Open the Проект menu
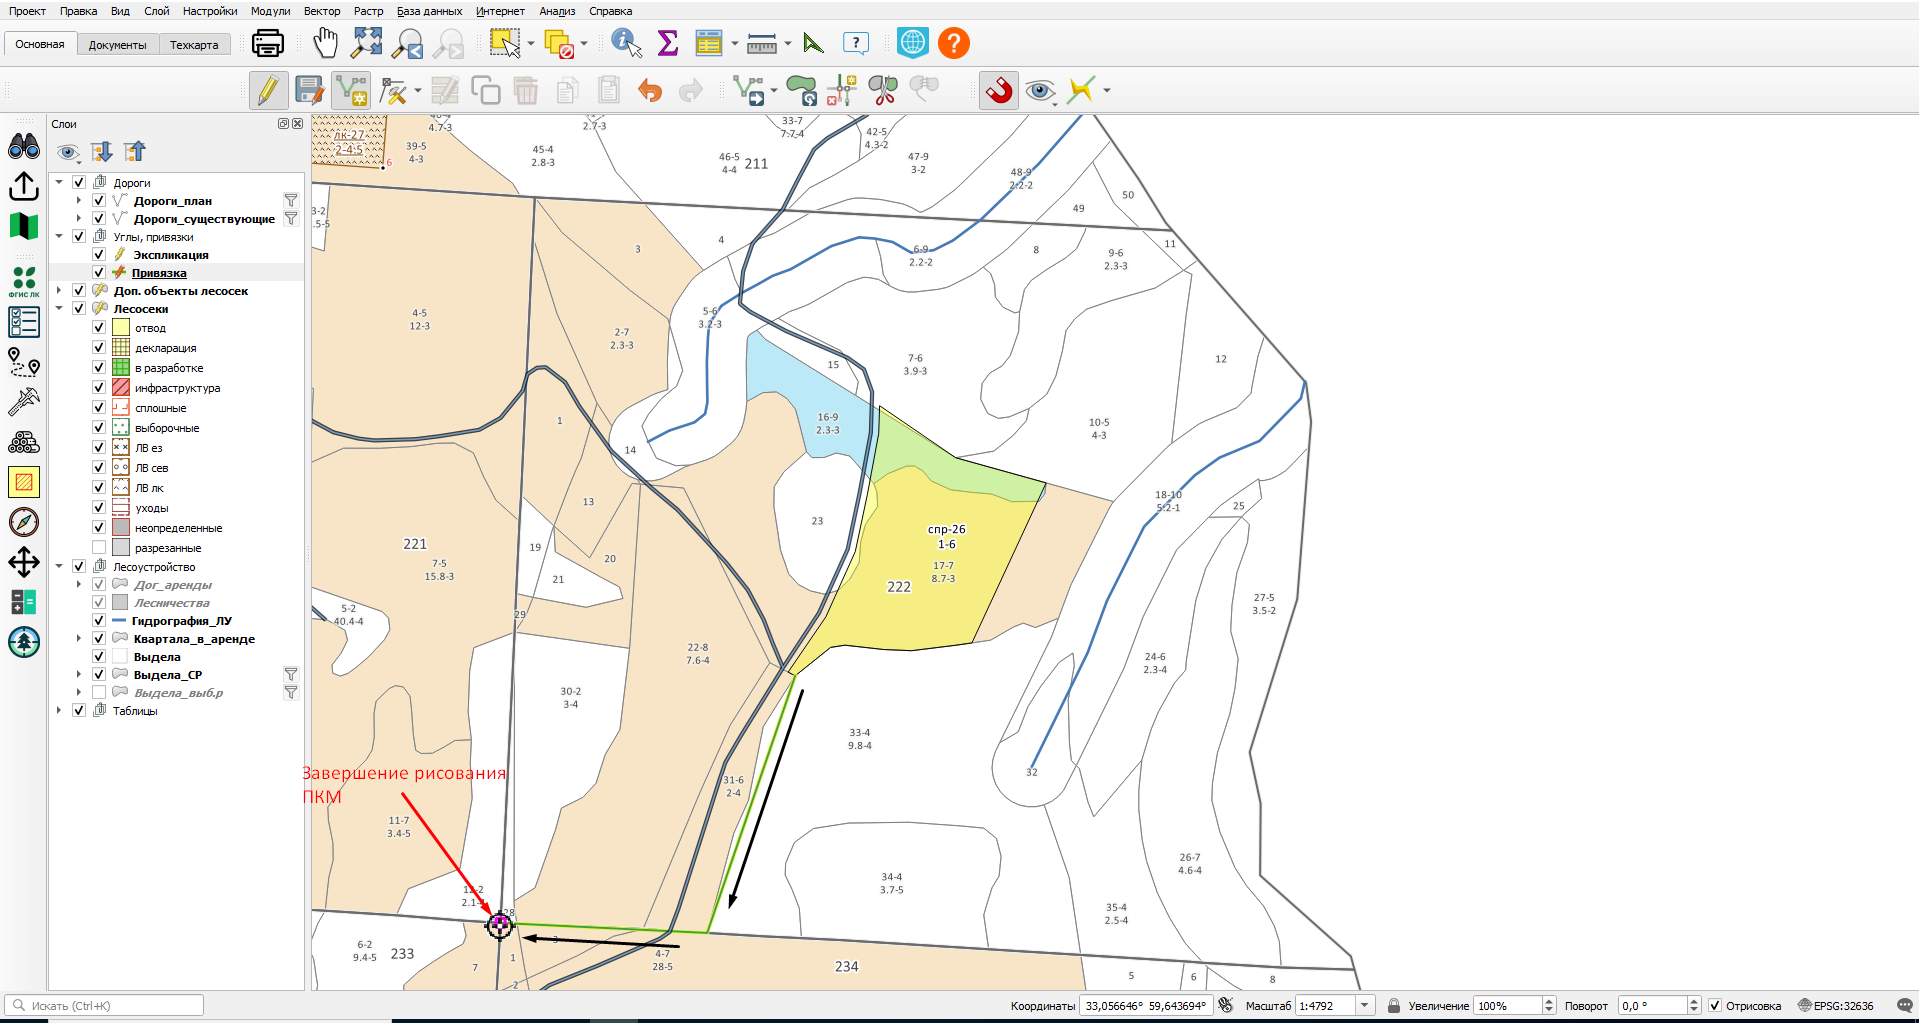The height and width of the screenshot is (1023, 1919). [27, 11]
